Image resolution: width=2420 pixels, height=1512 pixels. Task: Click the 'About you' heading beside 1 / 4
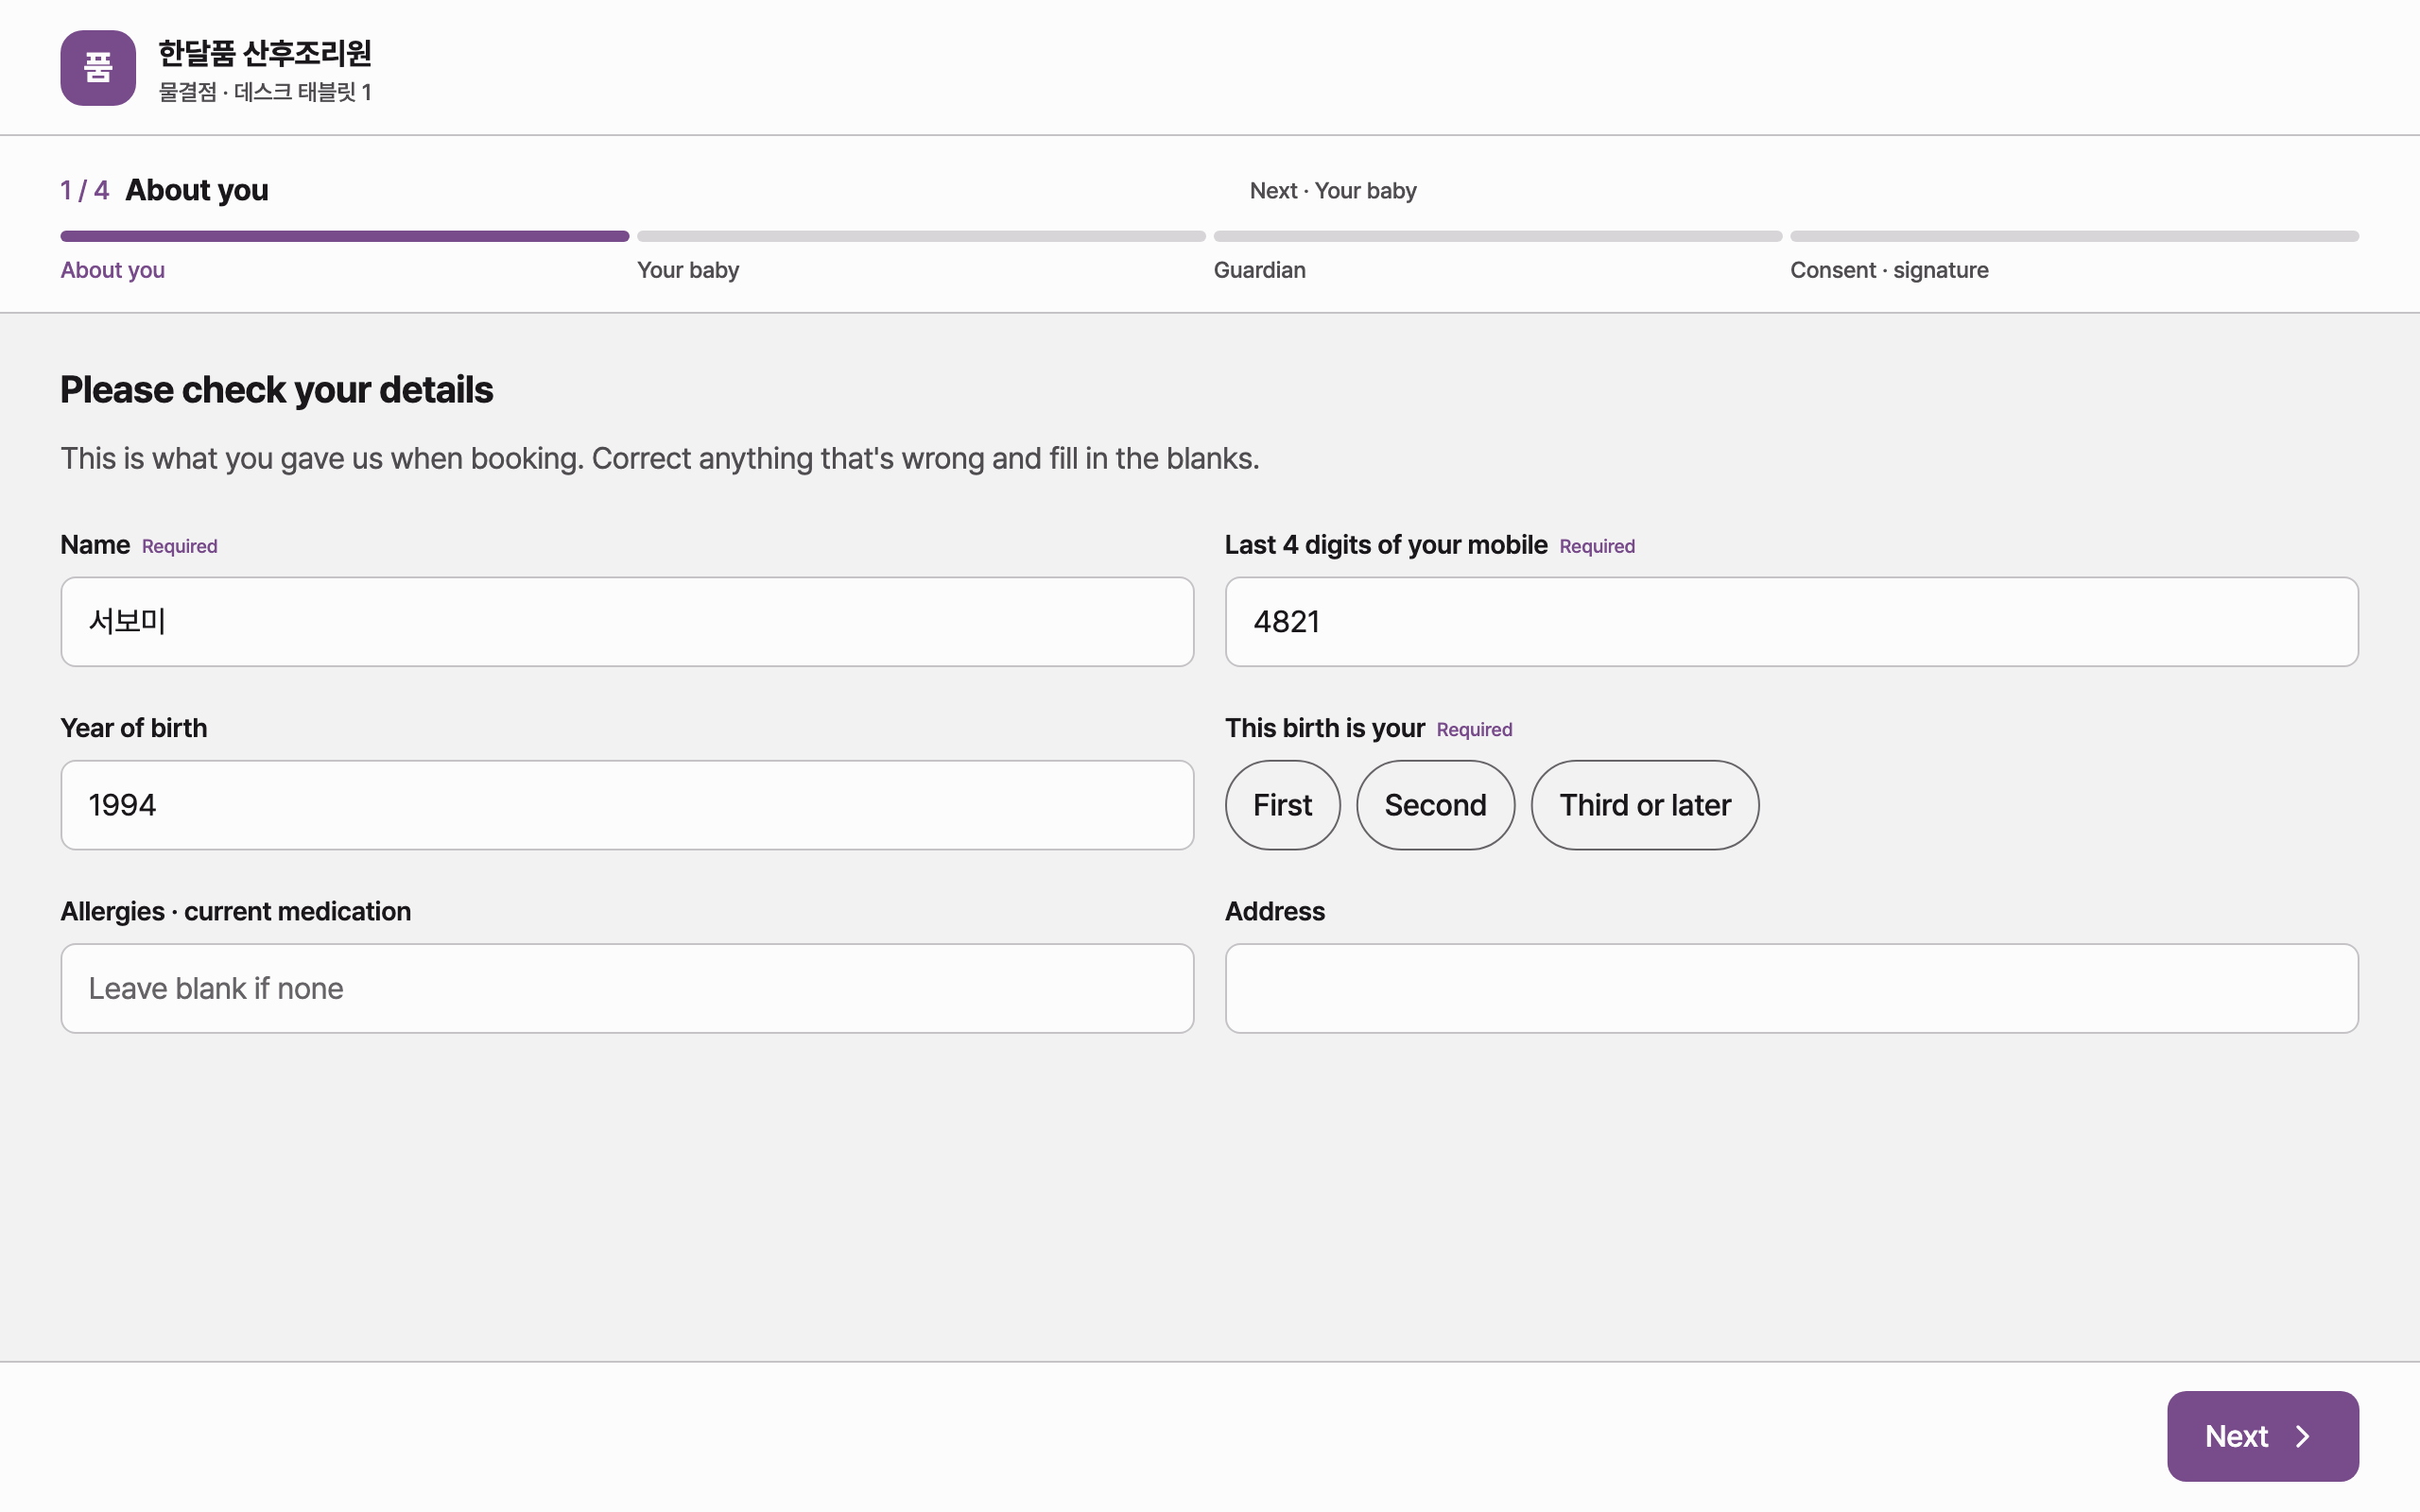197,190
